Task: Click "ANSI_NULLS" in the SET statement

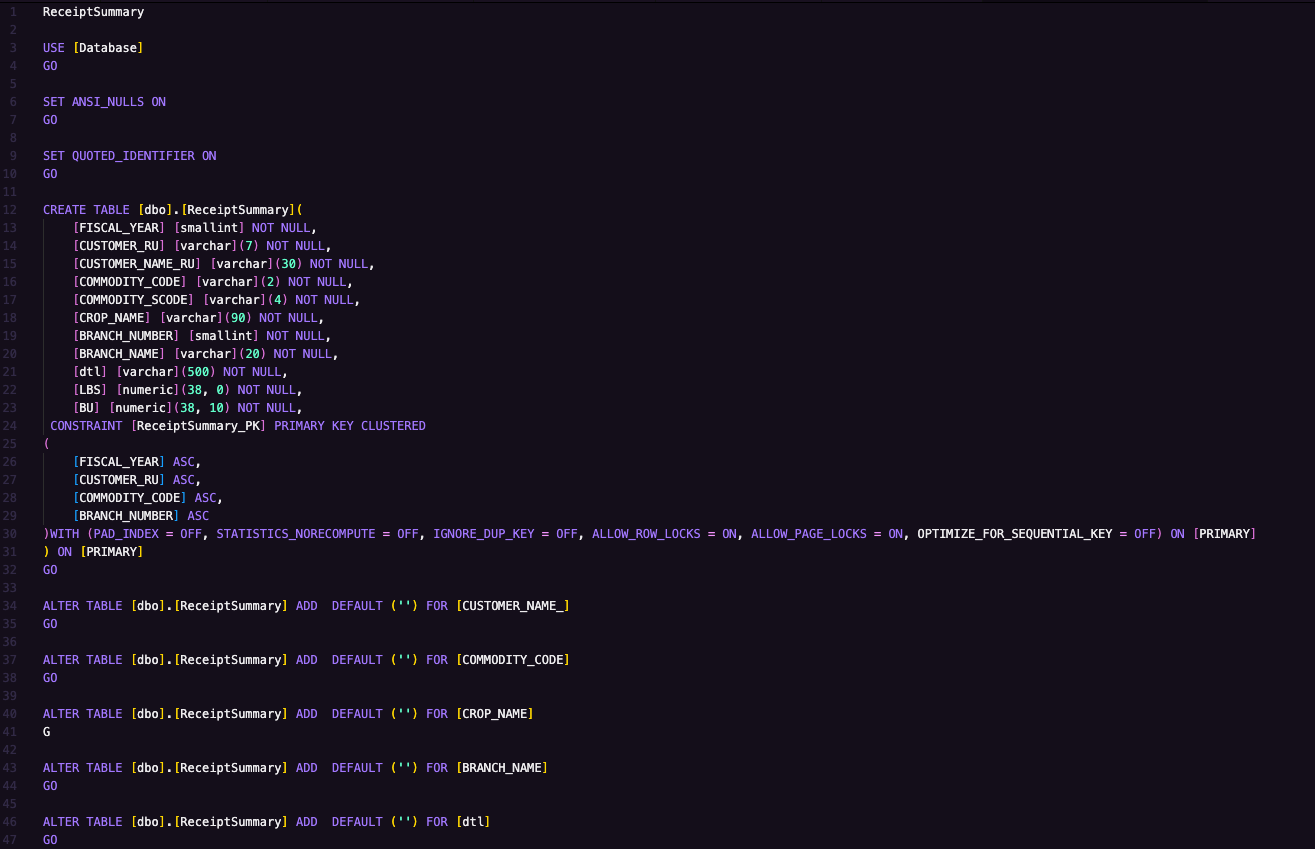Action: pyautogui.click(x=108, y=102)
